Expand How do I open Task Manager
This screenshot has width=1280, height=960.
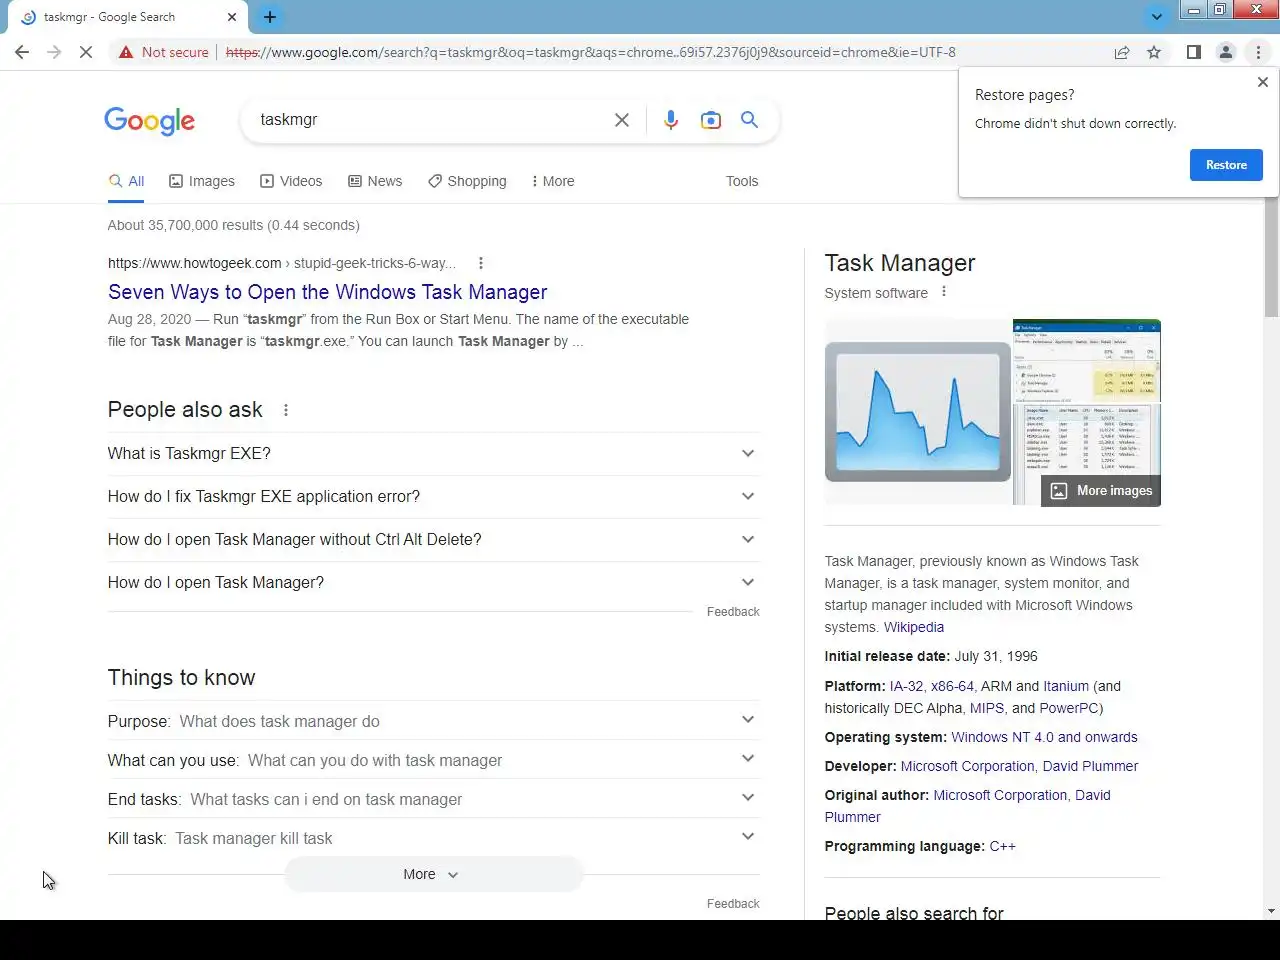[x=434, y=582]
